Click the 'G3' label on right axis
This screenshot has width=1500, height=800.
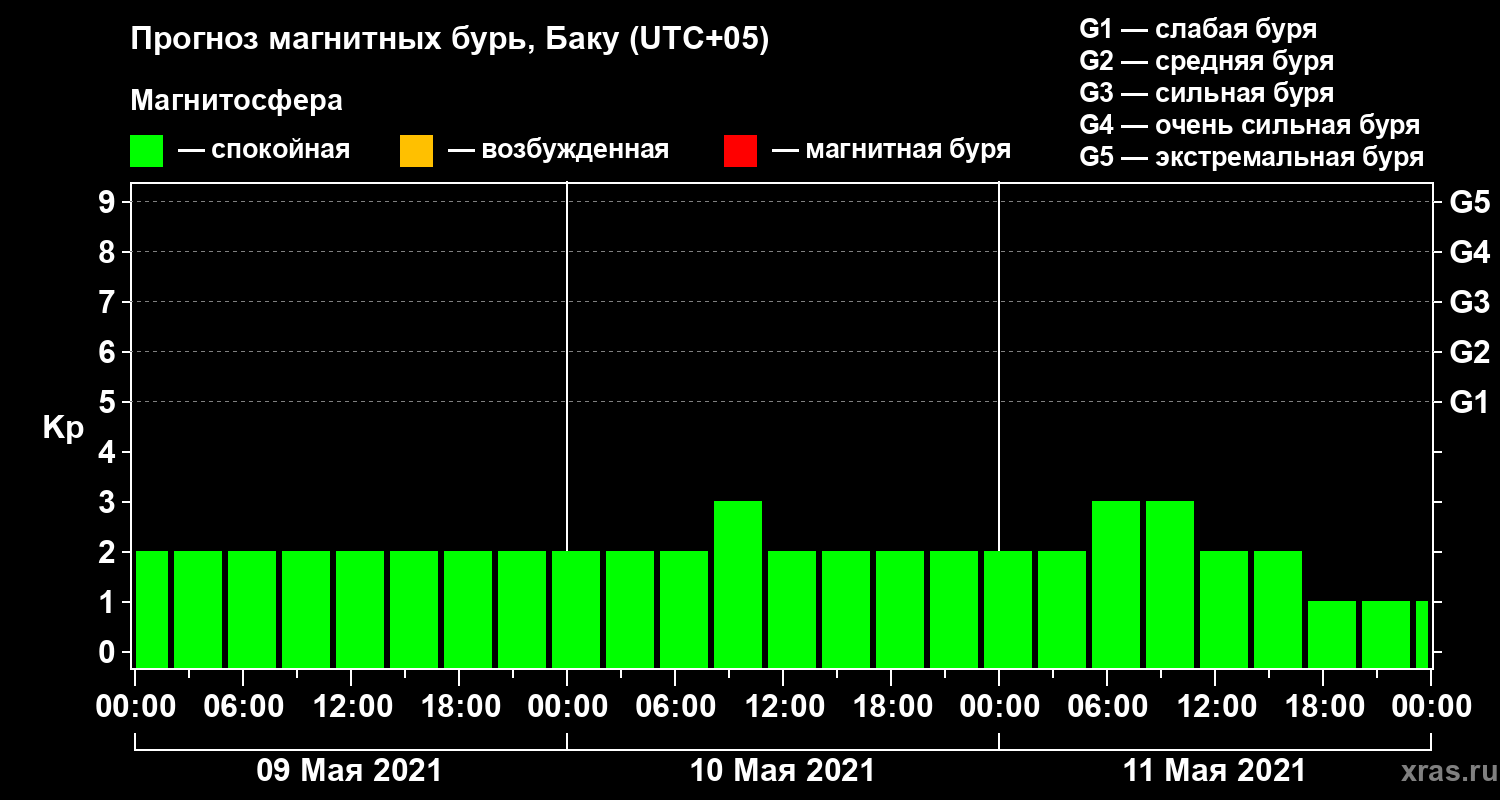tap(1469, 302)
